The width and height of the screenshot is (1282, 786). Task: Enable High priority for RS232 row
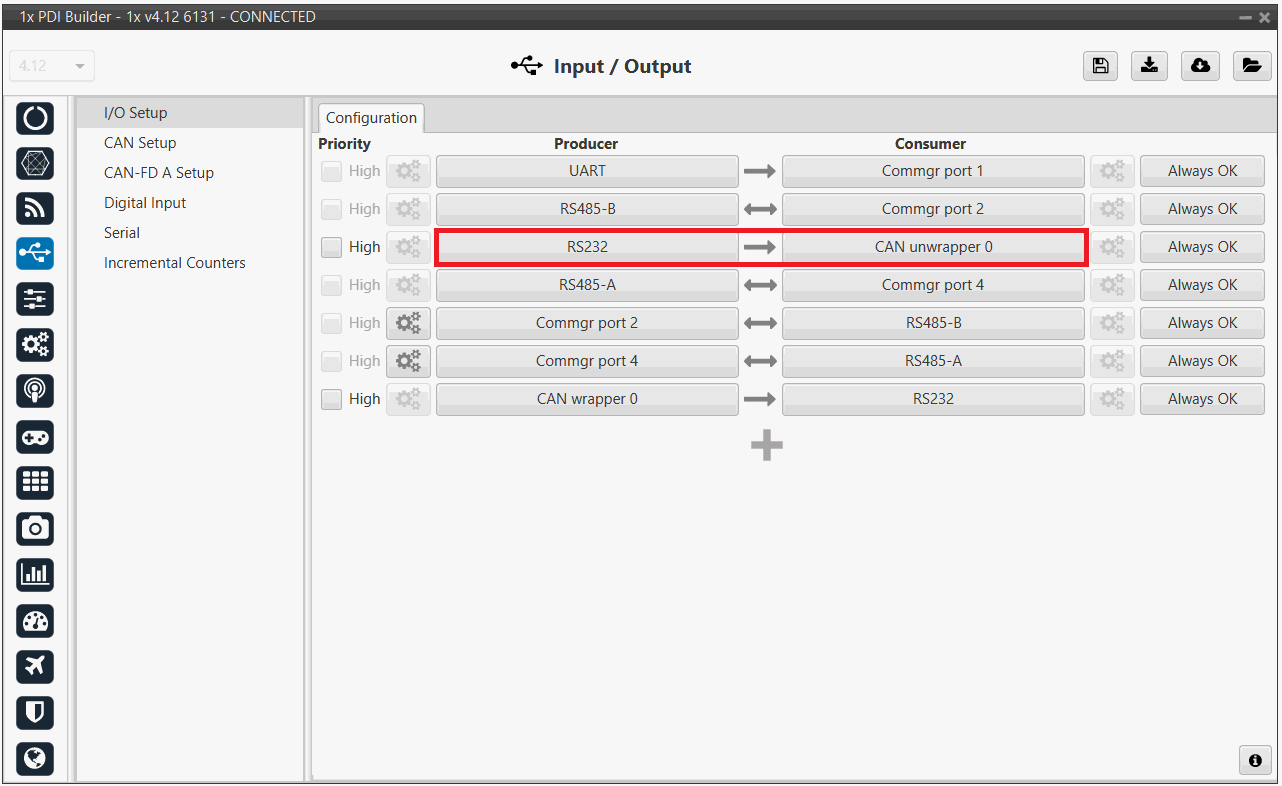coord(331,247)
